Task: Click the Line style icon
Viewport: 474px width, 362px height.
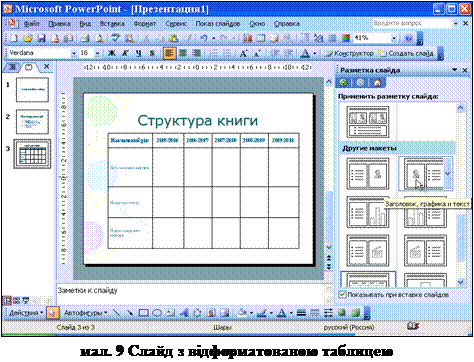Action: pyautogui.click(x=301, y=313)
